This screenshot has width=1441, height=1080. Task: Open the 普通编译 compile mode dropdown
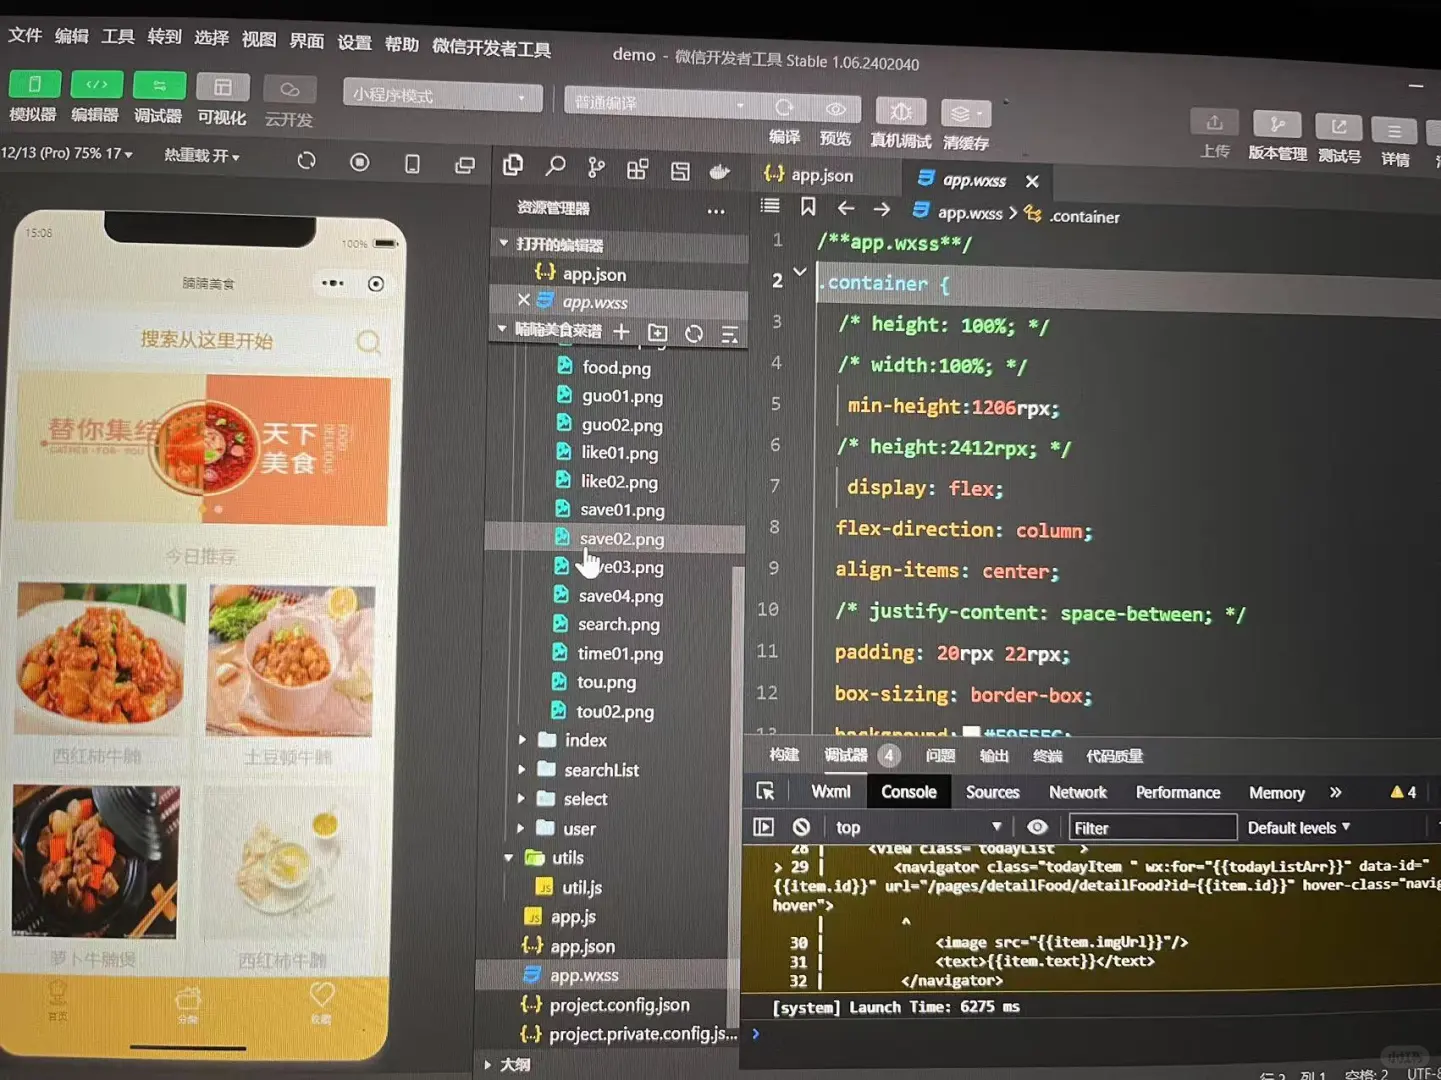662,103
